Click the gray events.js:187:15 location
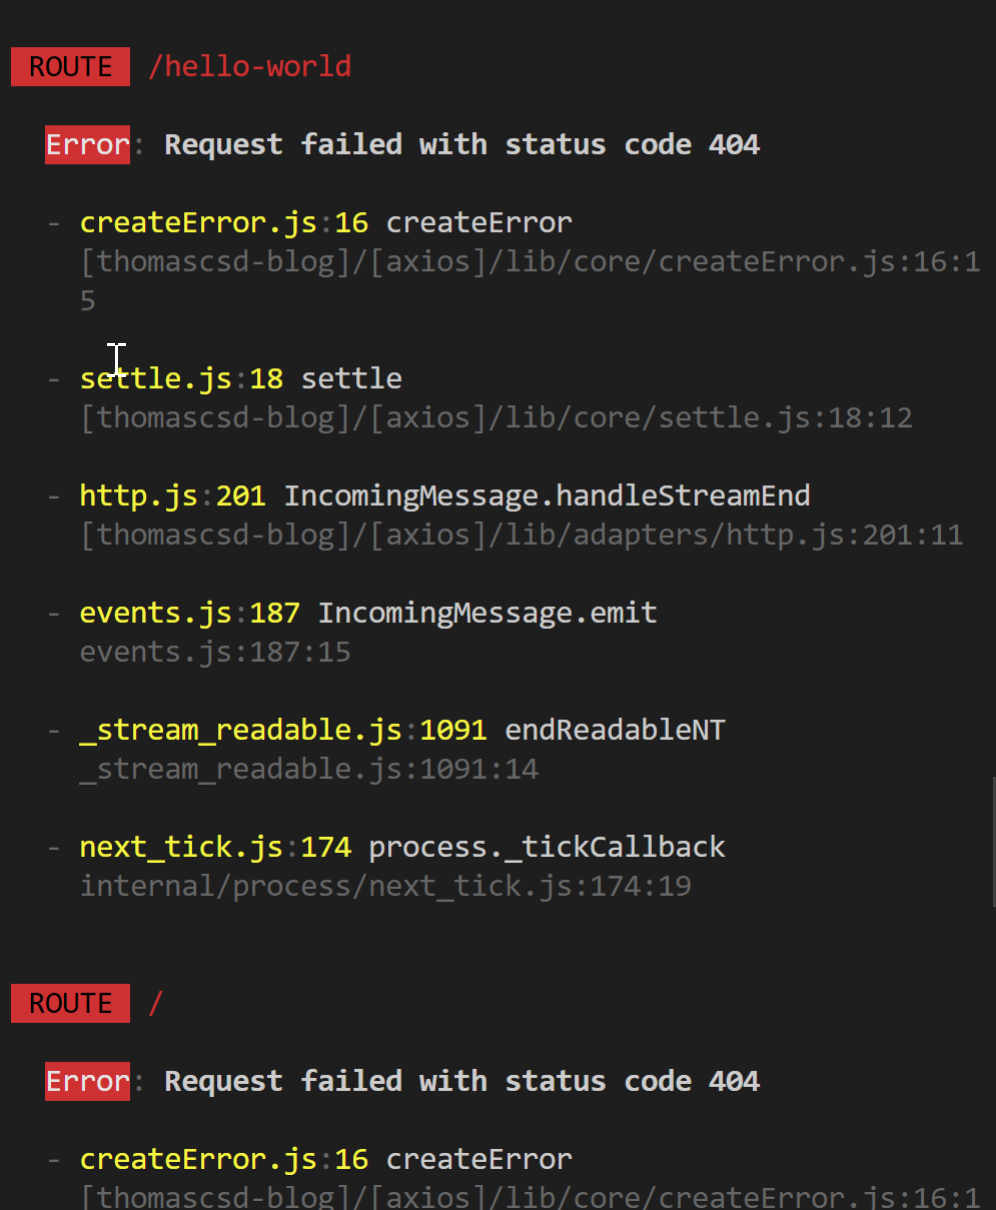 215,652
